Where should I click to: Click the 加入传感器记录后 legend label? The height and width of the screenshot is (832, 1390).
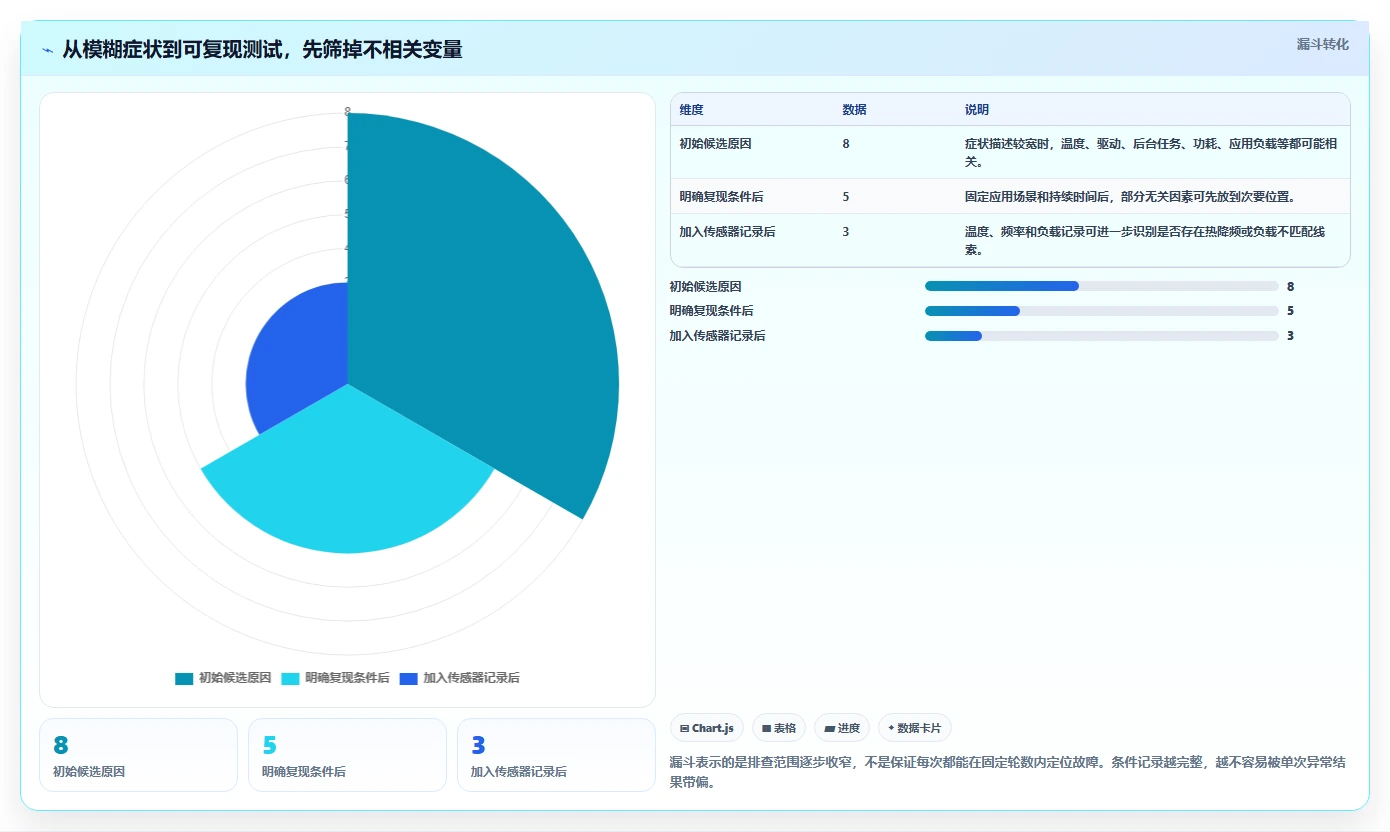point(471,678)
